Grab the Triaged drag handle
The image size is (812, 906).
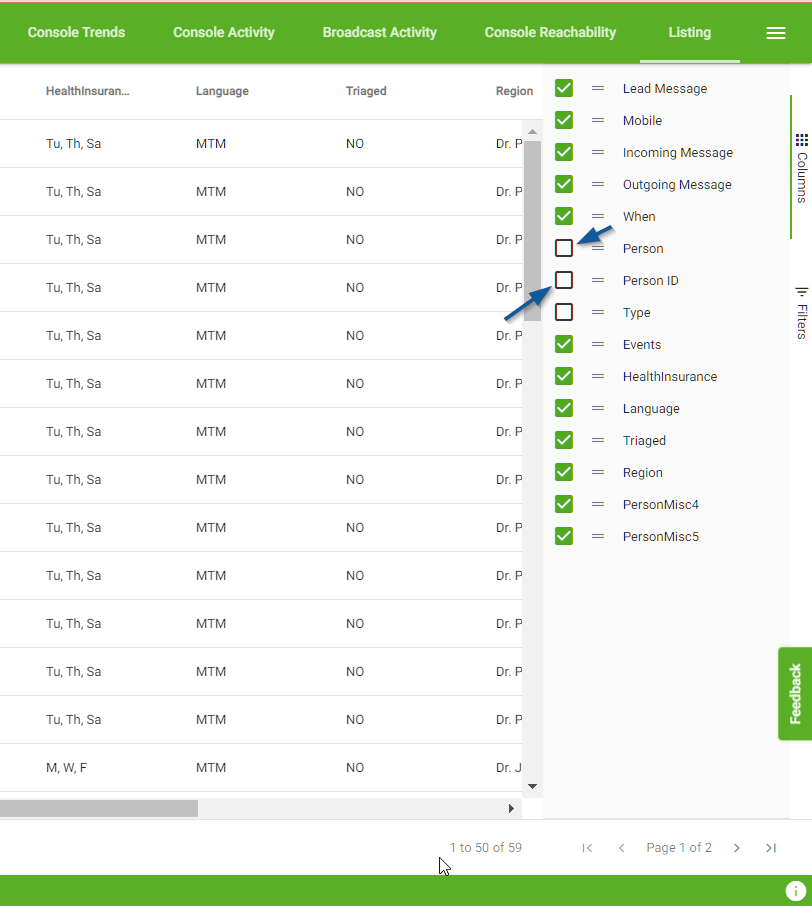(598, 440)
